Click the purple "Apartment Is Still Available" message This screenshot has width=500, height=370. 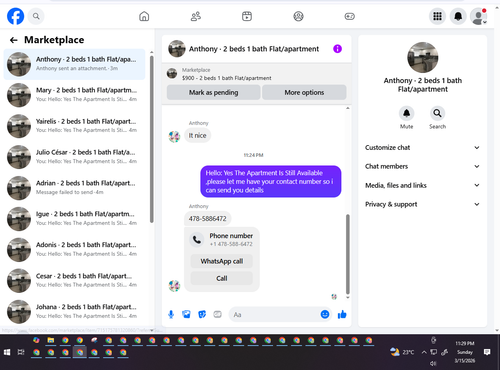click(x=271, y=181)
